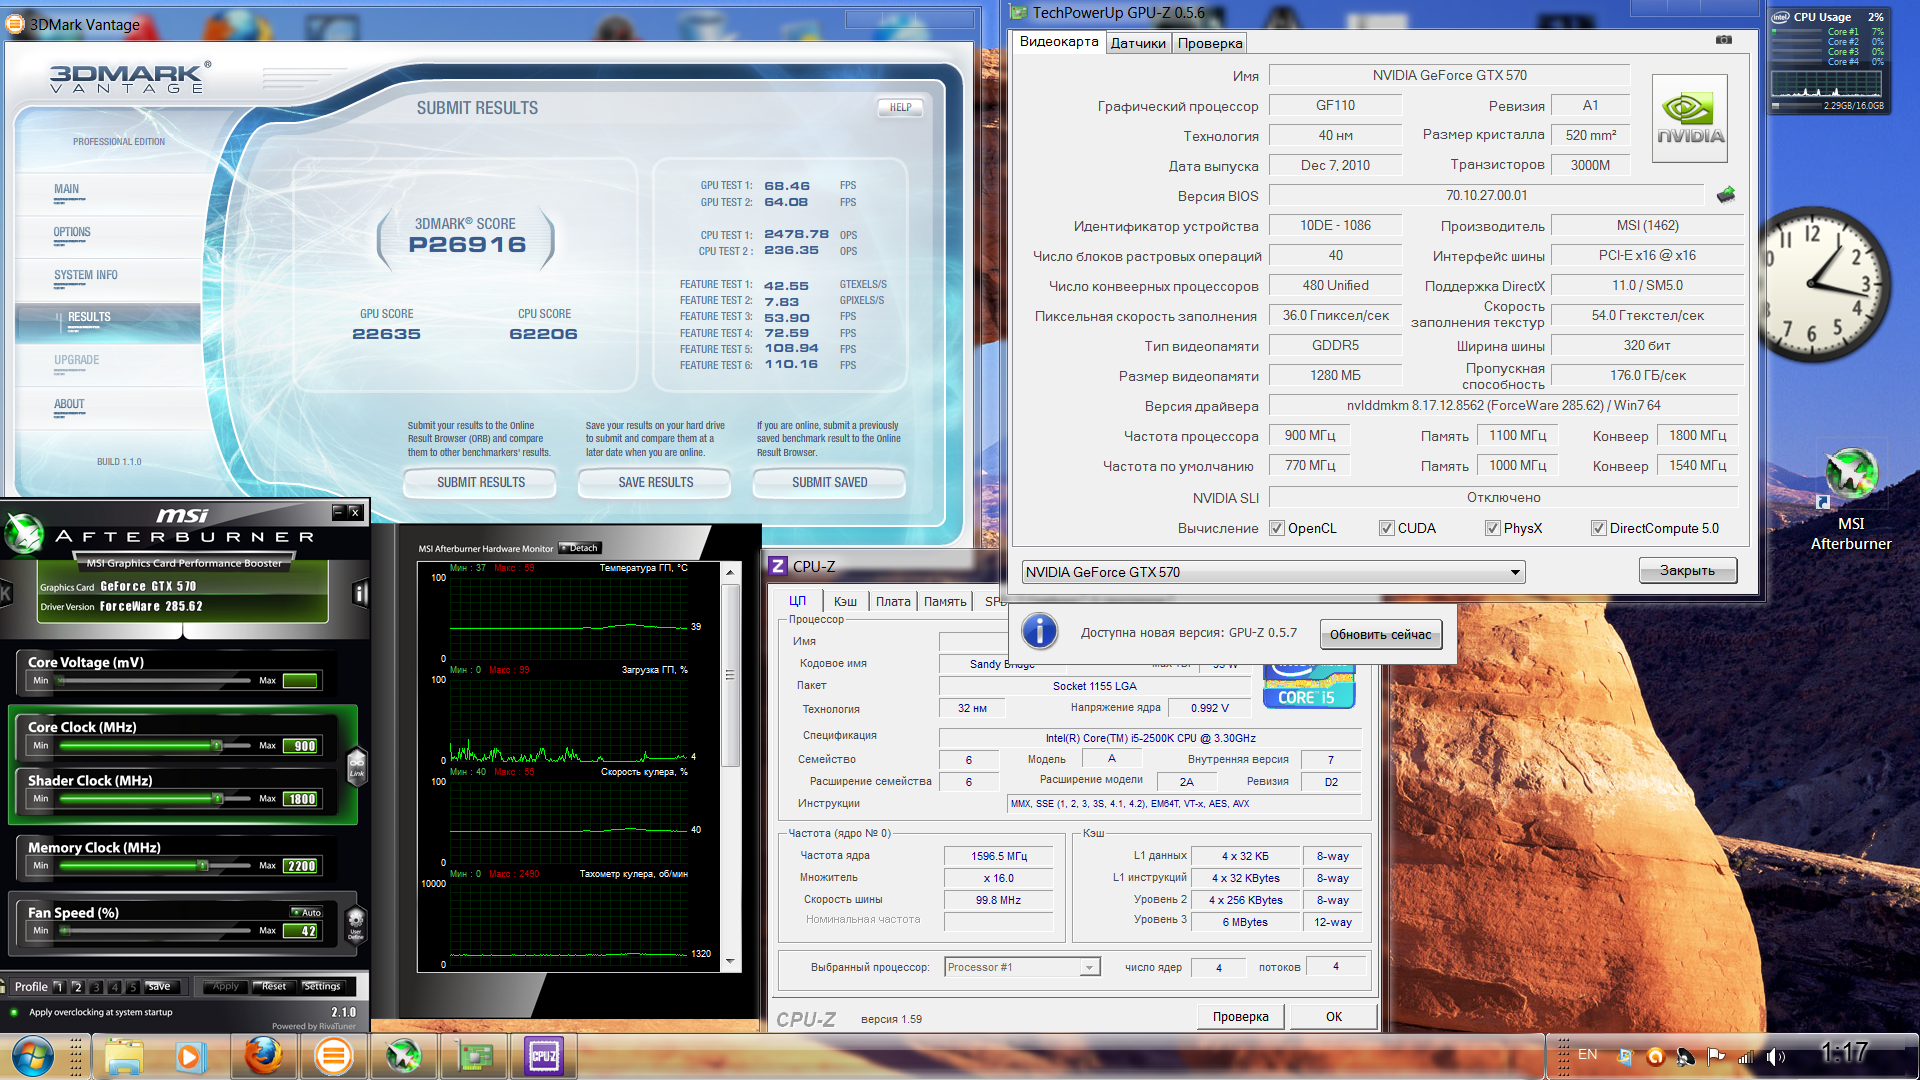Screen dimensions: 1920x1080
Task: Click Закрыть button in GPU-Z
Action: pyautogui.click(x=1687, y=570)
